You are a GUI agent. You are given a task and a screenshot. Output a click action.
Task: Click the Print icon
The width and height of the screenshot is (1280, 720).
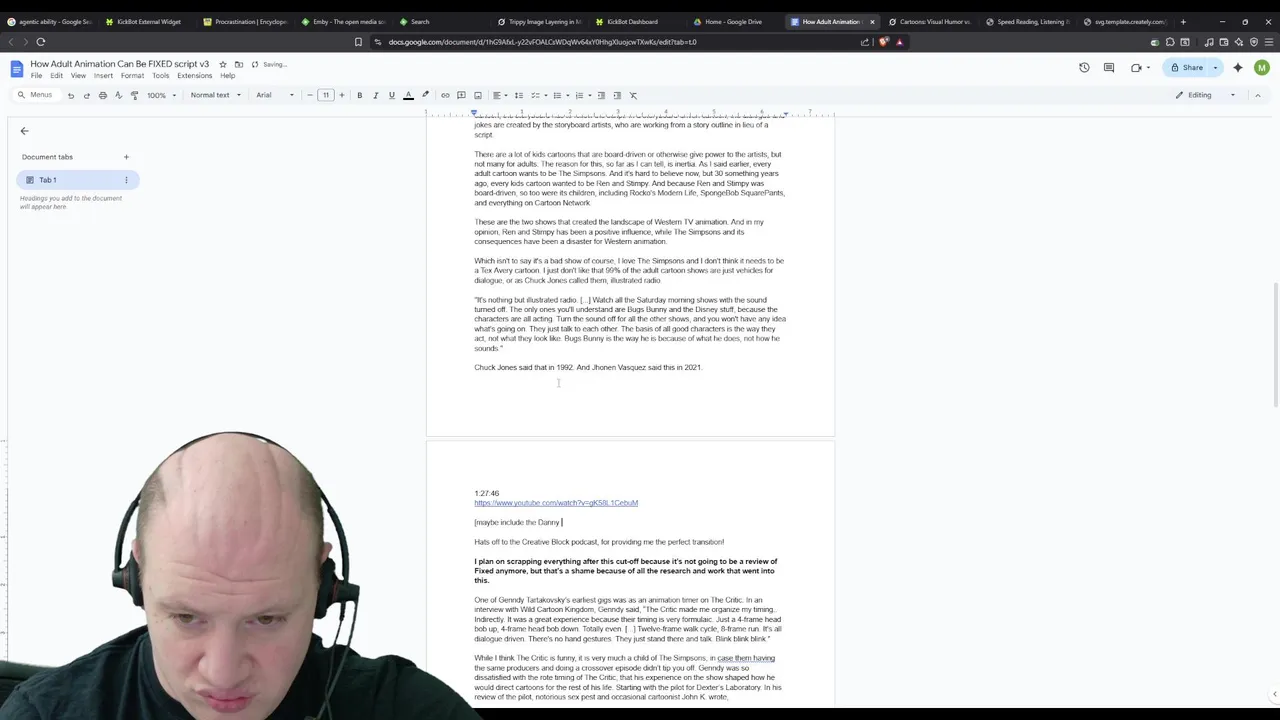tap(102, 95)
